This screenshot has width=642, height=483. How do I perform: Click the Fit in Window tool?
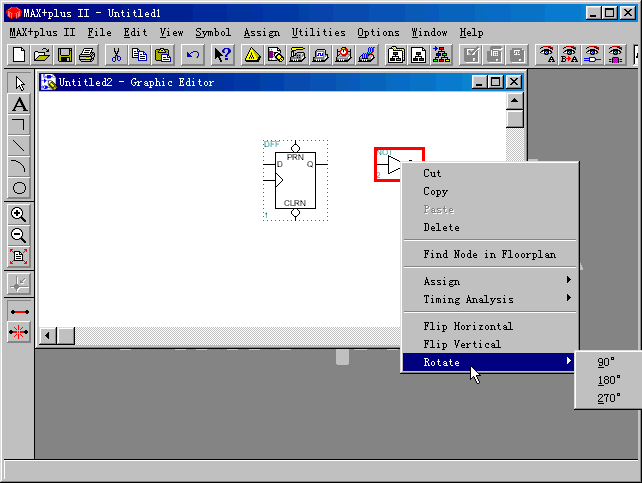point(18,257)
